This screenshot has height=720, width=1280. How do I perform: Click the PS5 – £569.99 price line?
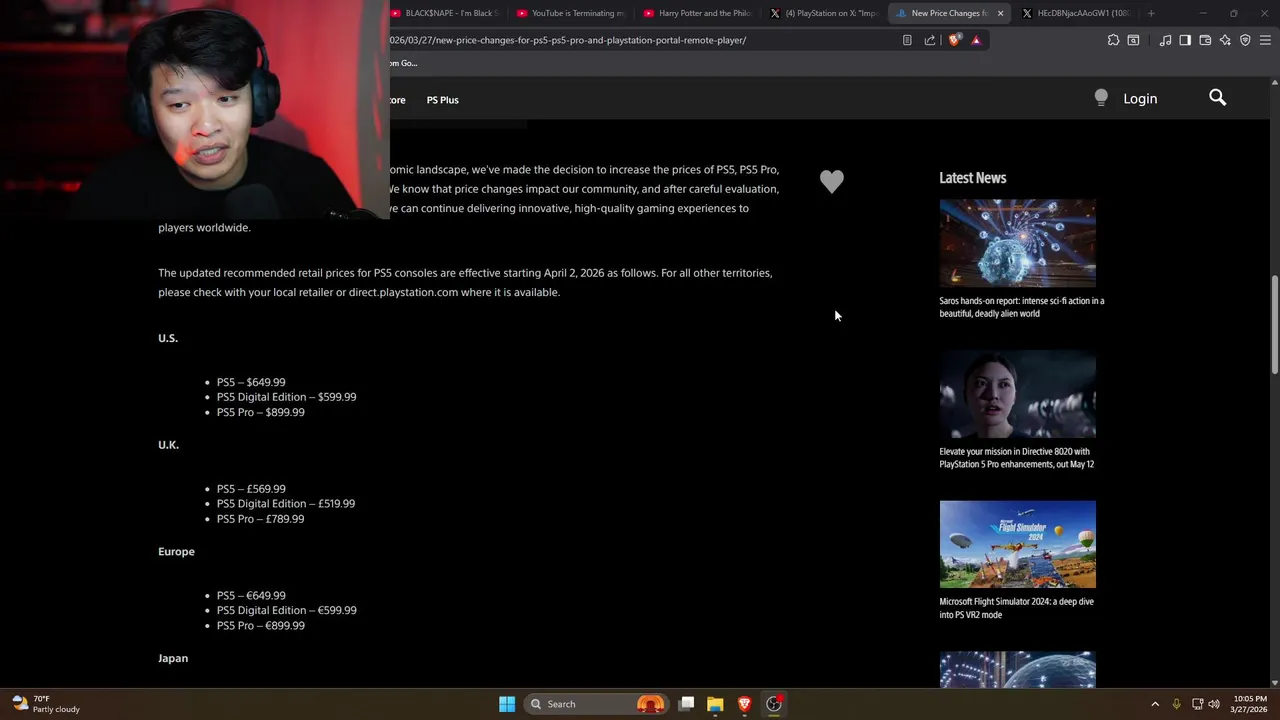click(x=251, y=489)
